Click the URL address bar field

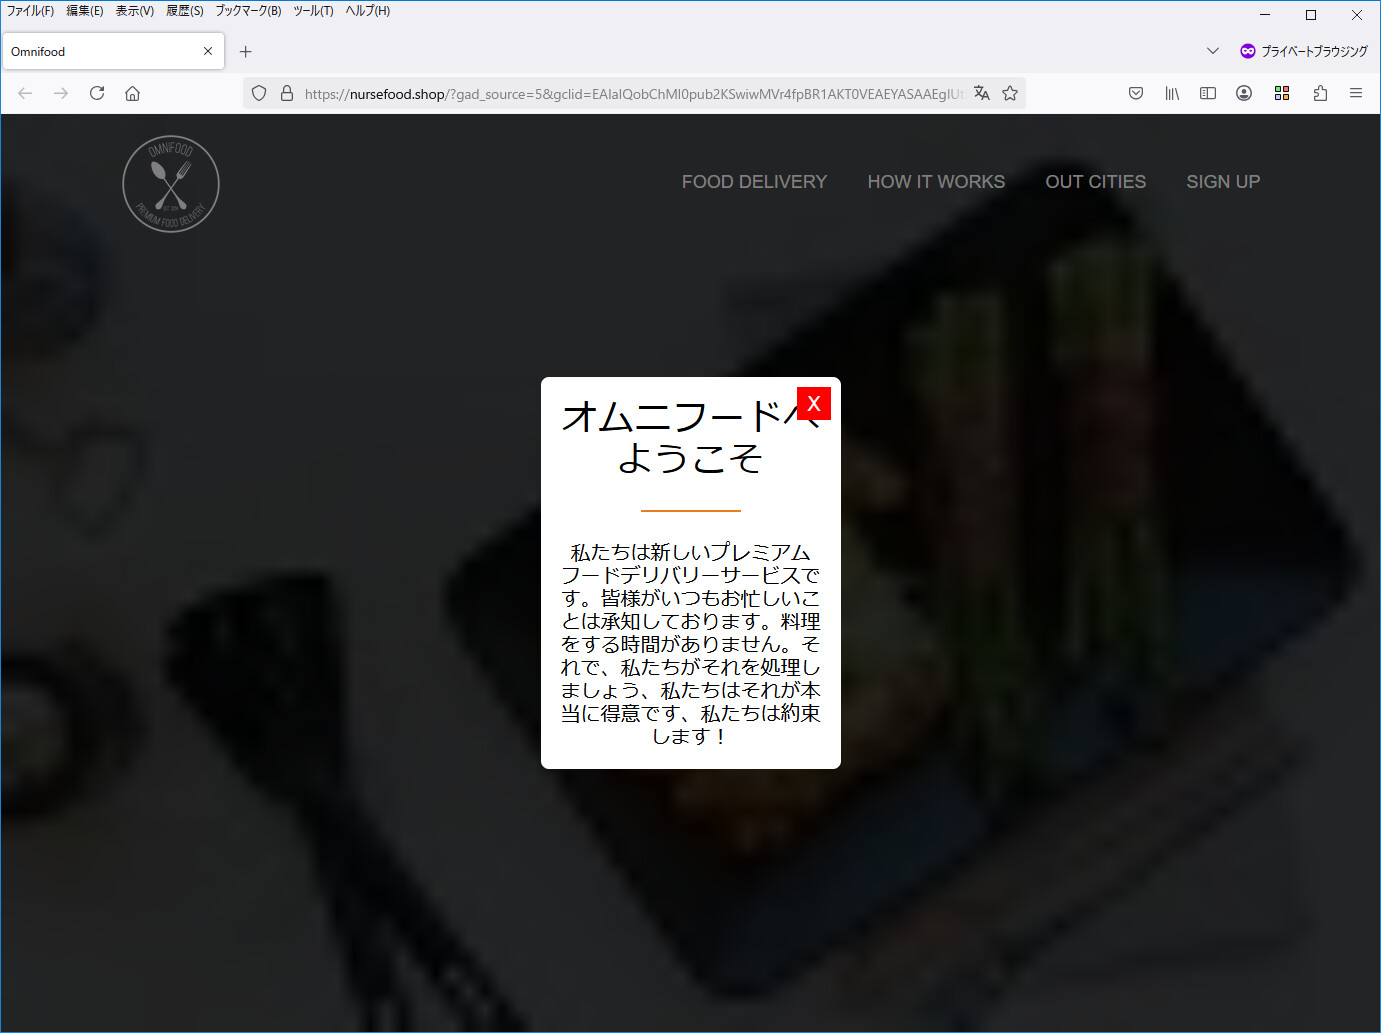pos(630,94)
